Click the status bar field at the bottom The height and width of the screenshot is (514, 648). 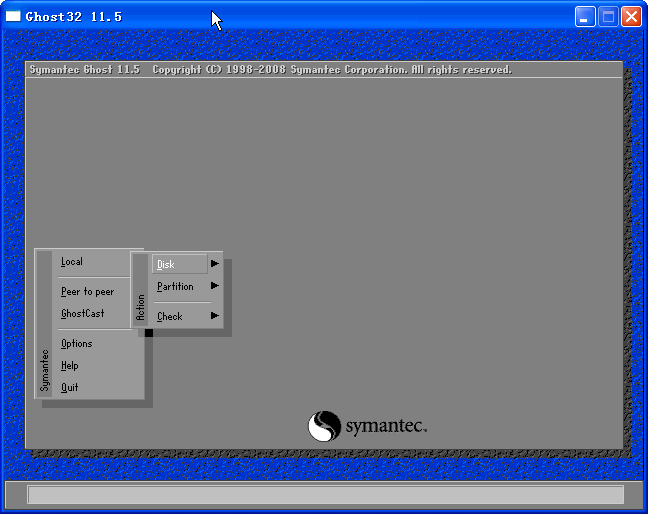326,495
